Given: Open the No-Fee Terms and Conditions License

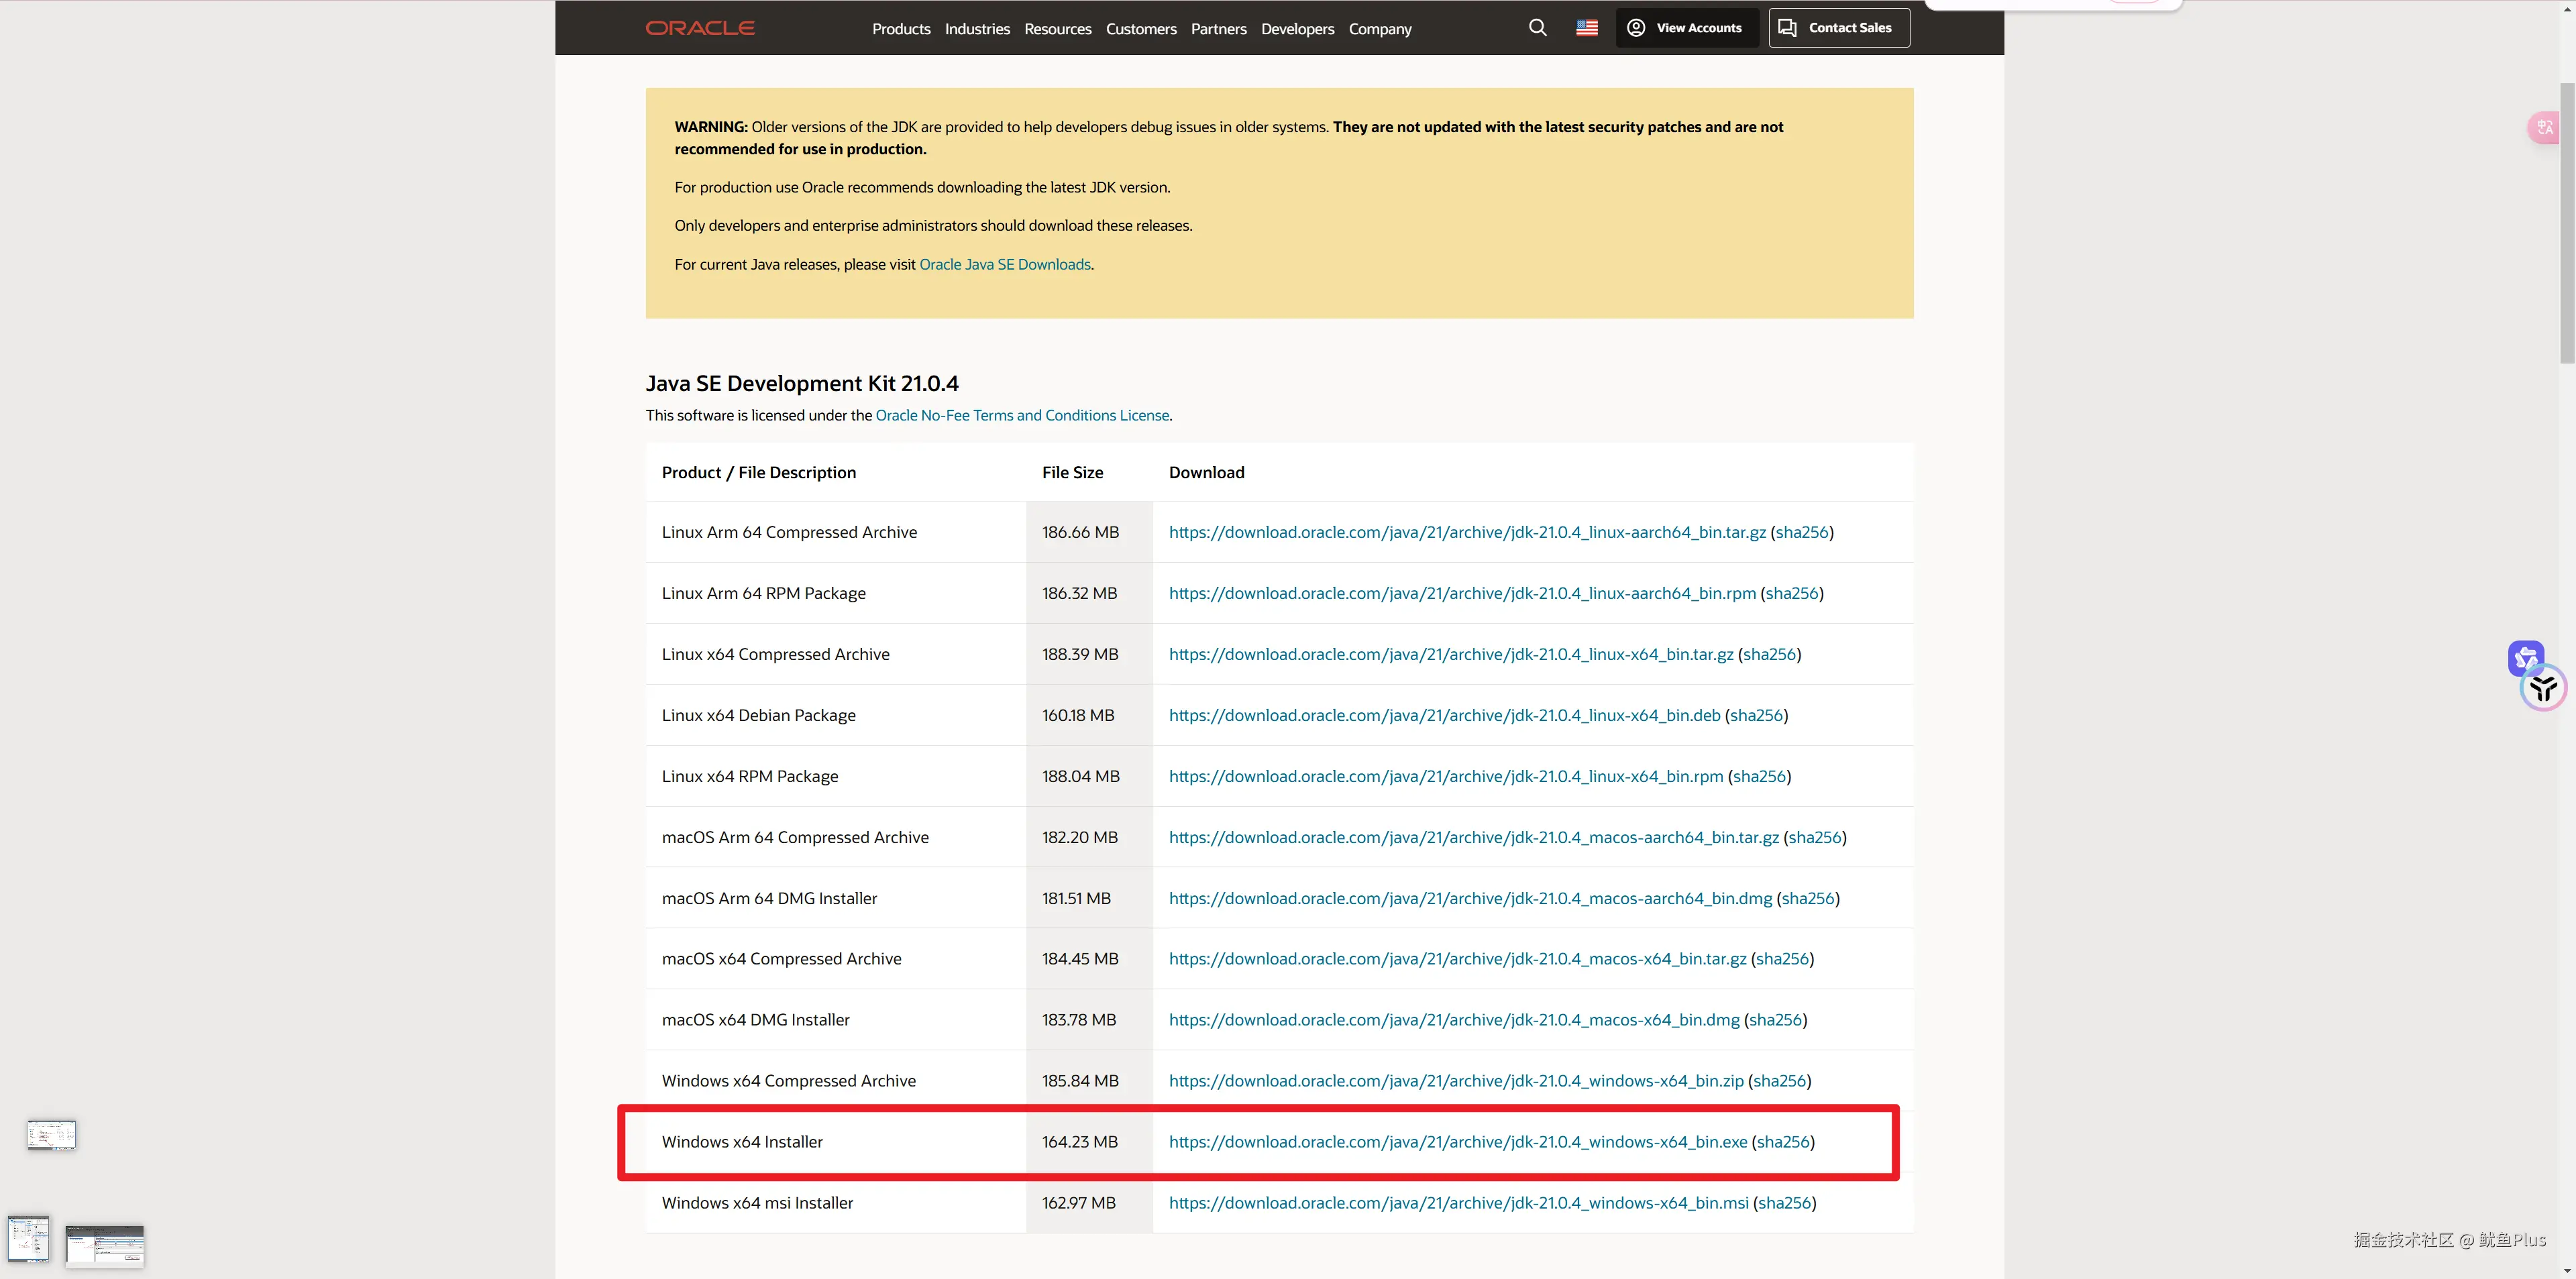Looking at the screenshot, I should click(1021, 415).
